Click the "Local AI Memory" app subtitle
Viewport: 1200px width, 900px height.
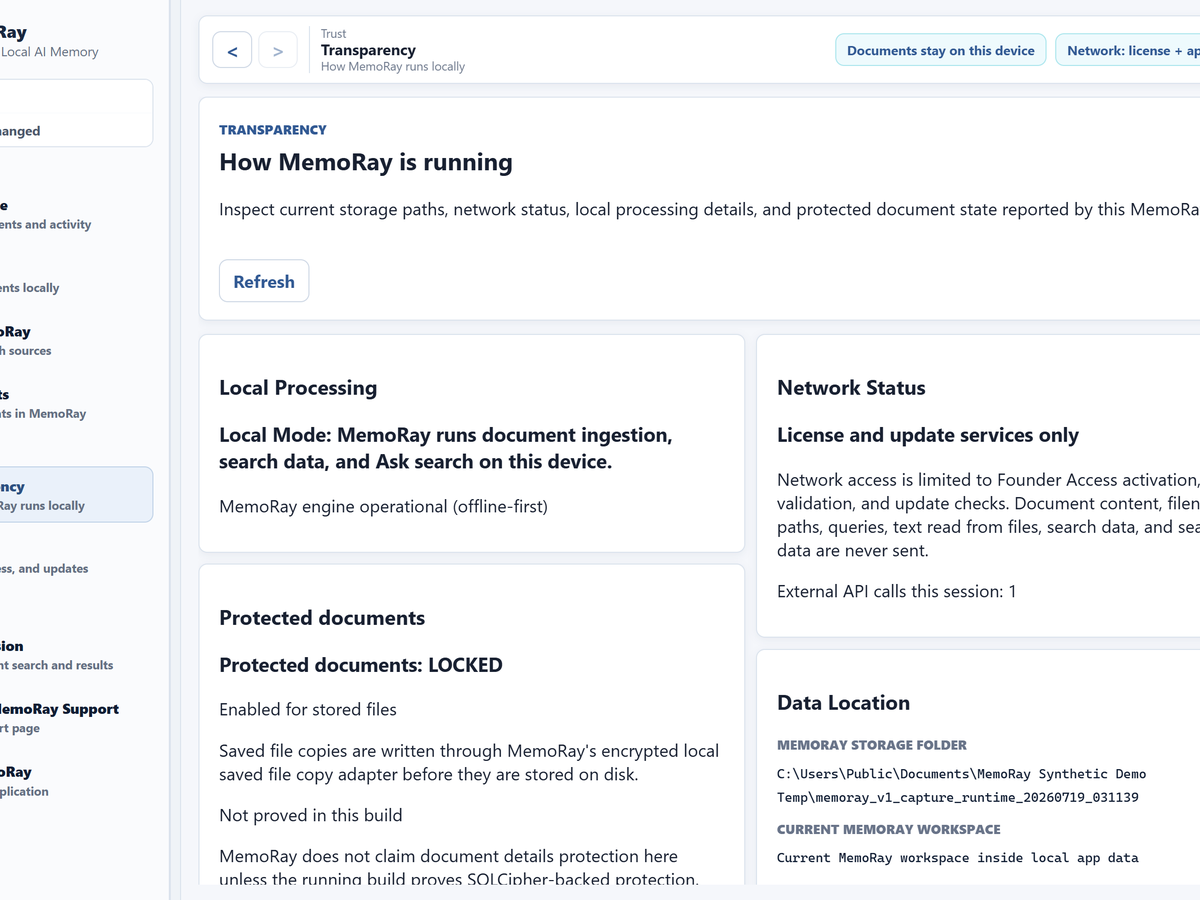click(x=50, y=52)
